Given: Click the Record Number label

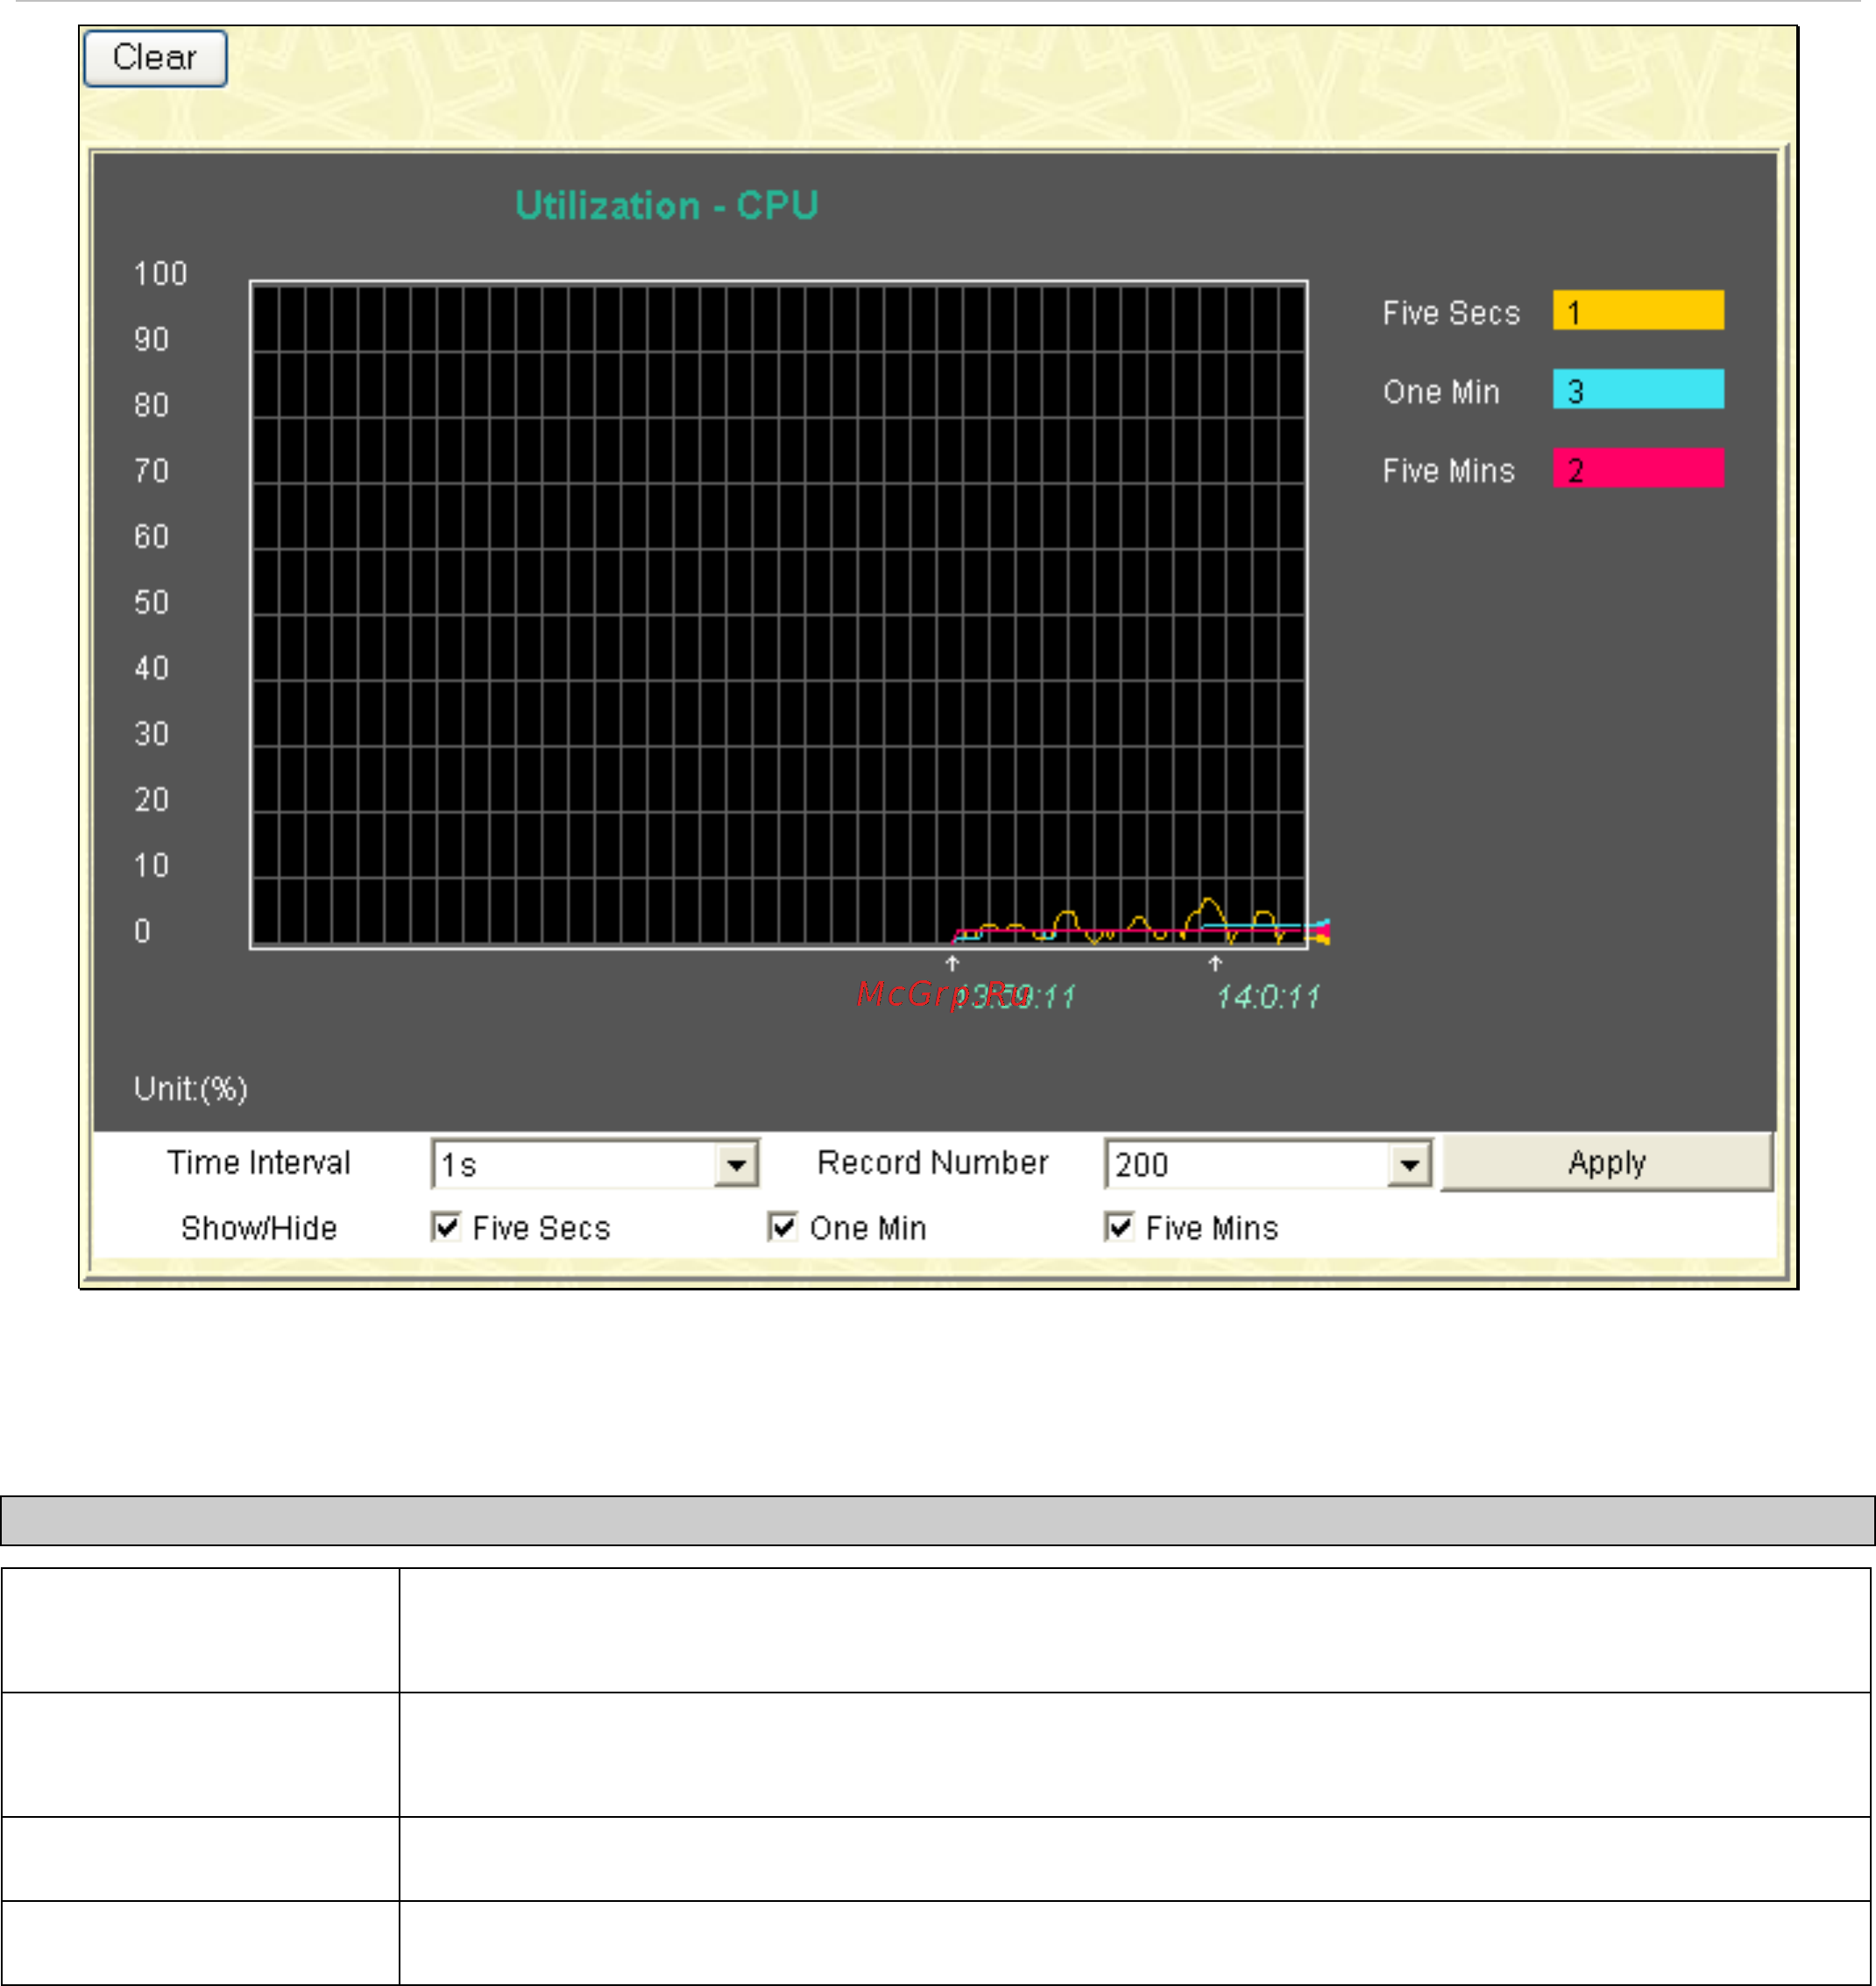Looking at the screenshot, I should pyautogui.click(x=932, y=1163).
